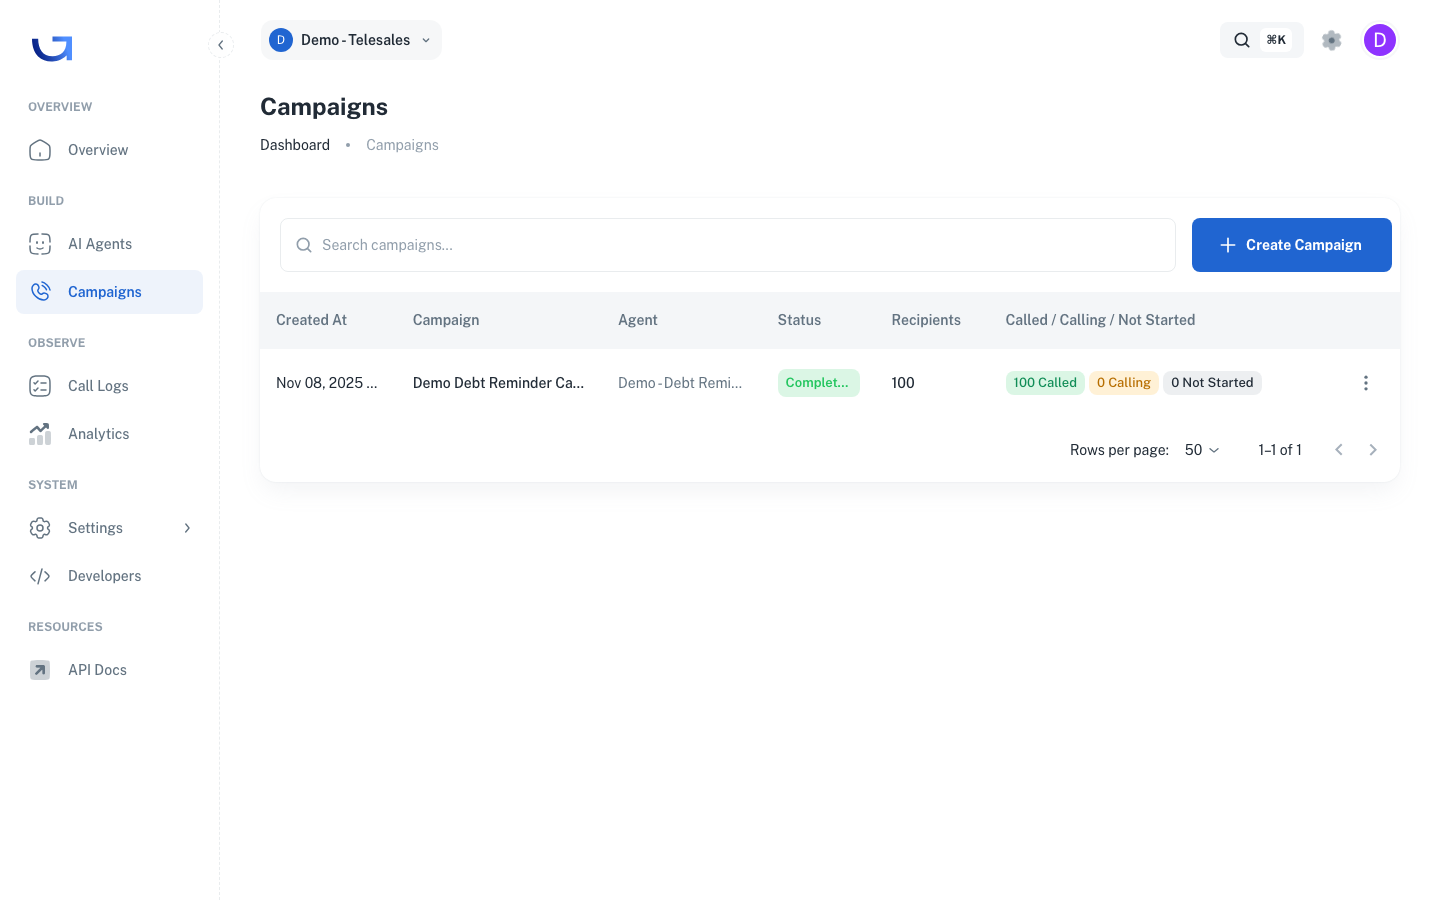Click the Developers code brackets icon
The image size is (1440, 900).
pos(40,576)
